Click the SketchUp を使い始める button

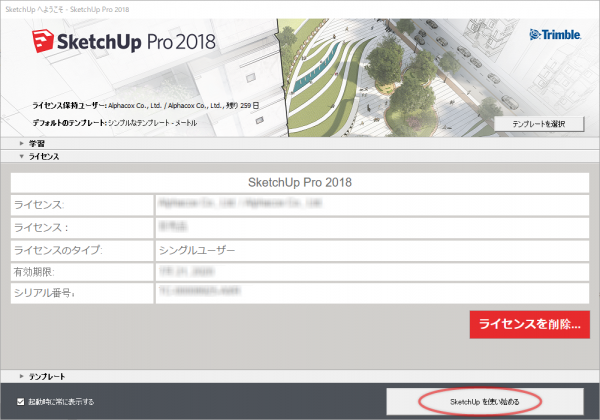pos(485,402)
